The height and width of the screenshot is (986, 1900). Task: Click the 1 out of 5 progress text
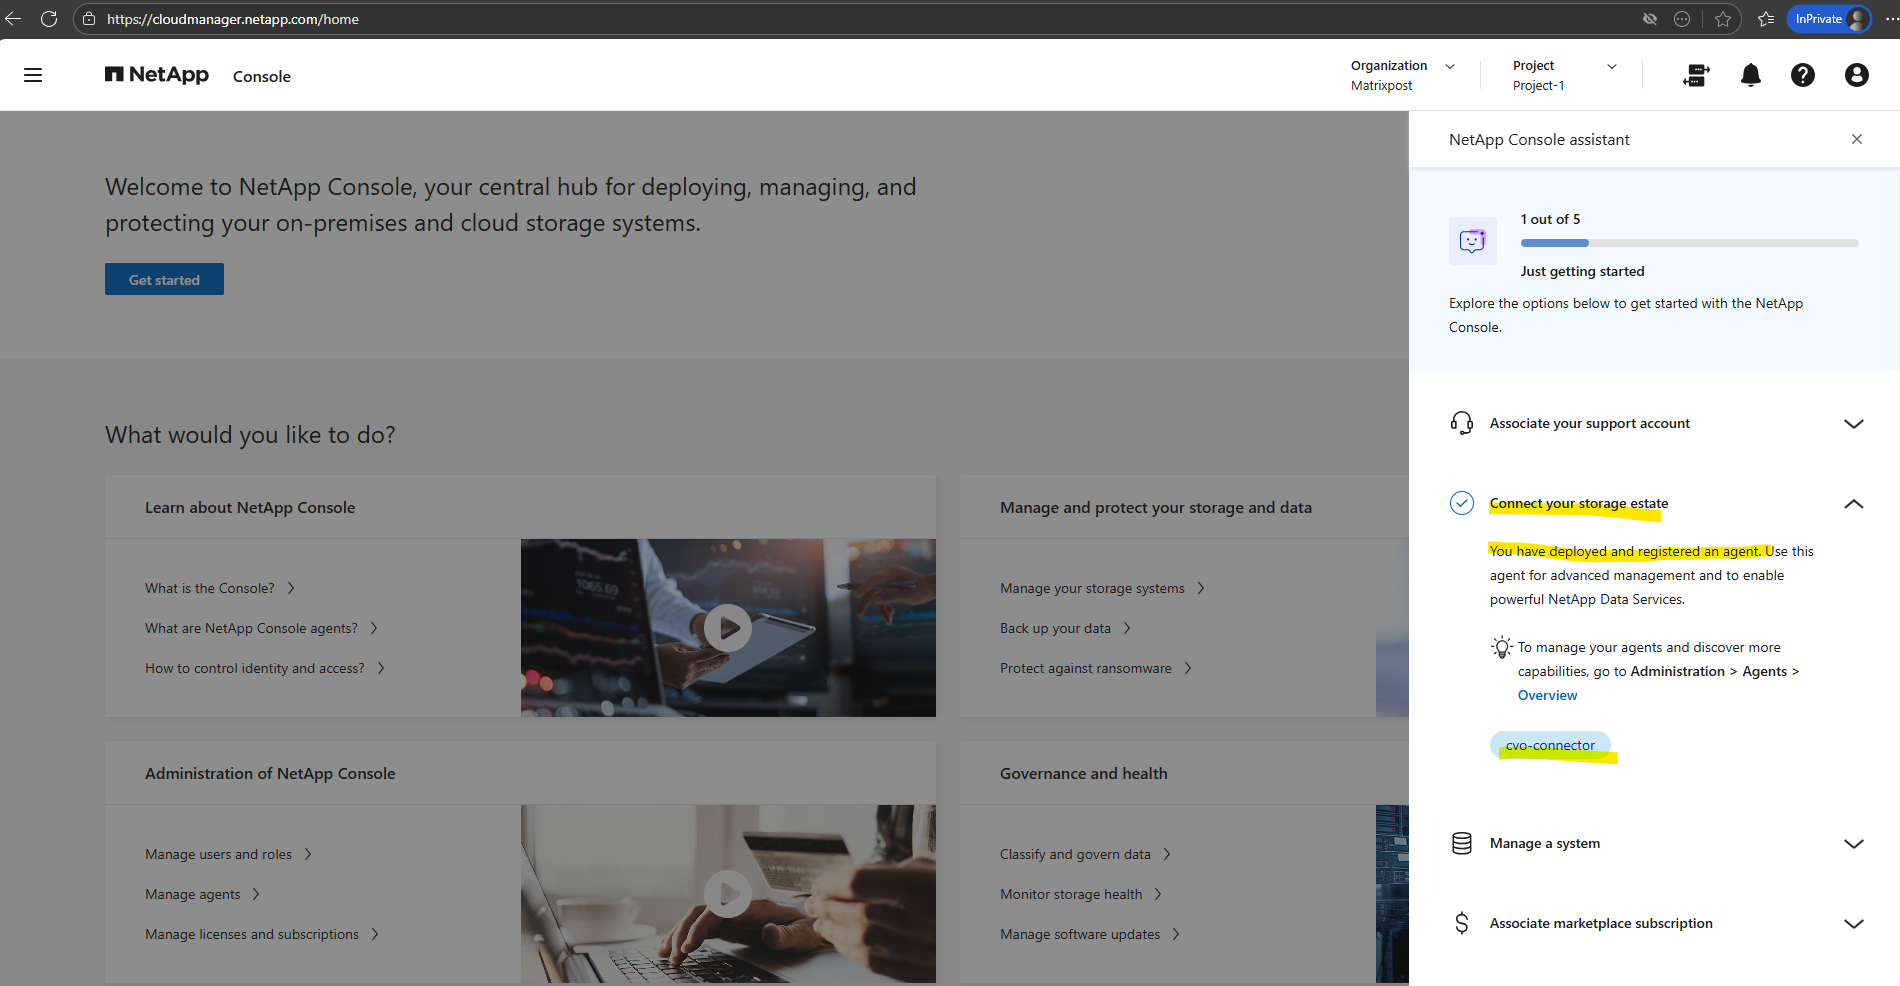1550,219
